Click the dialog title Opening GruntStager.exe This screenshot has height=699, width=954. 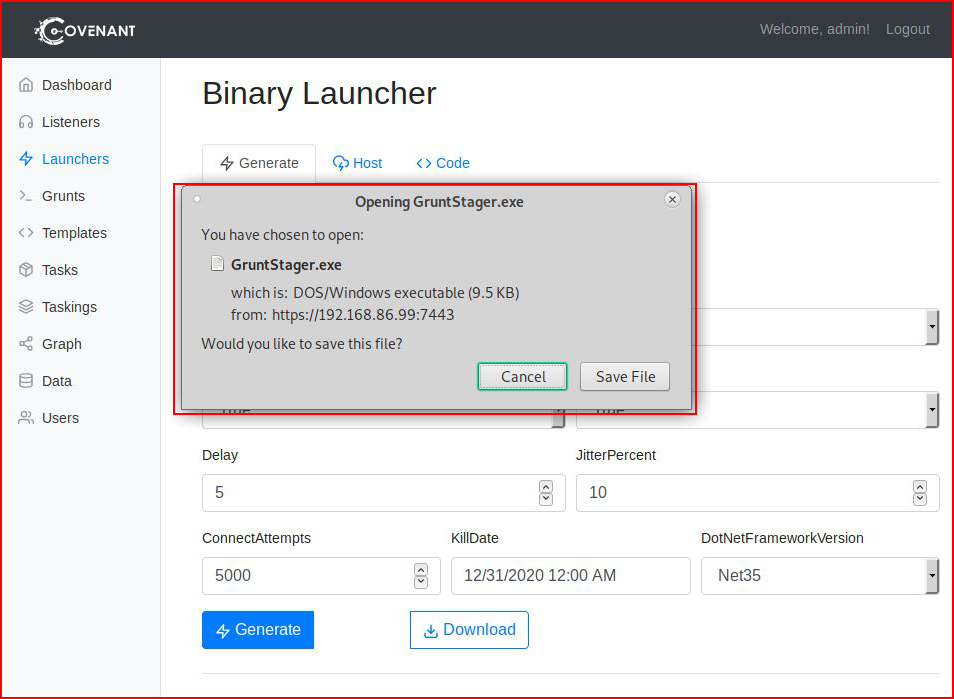(x=439, y=202)
